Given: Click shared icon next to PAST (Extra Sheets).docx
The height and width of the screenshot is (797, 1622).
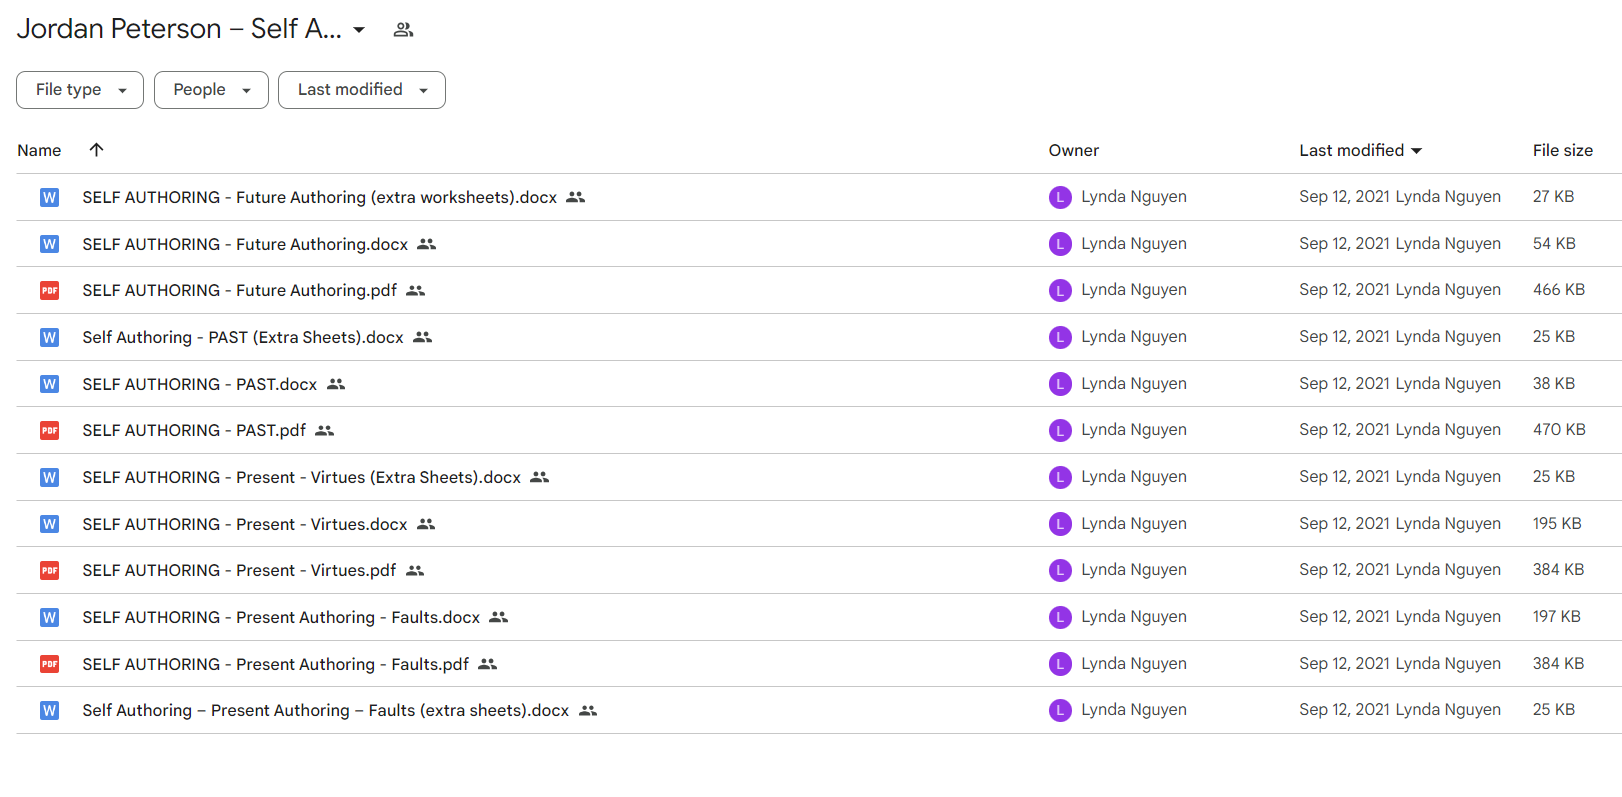Looking at the screenshot, I should 422,337.
